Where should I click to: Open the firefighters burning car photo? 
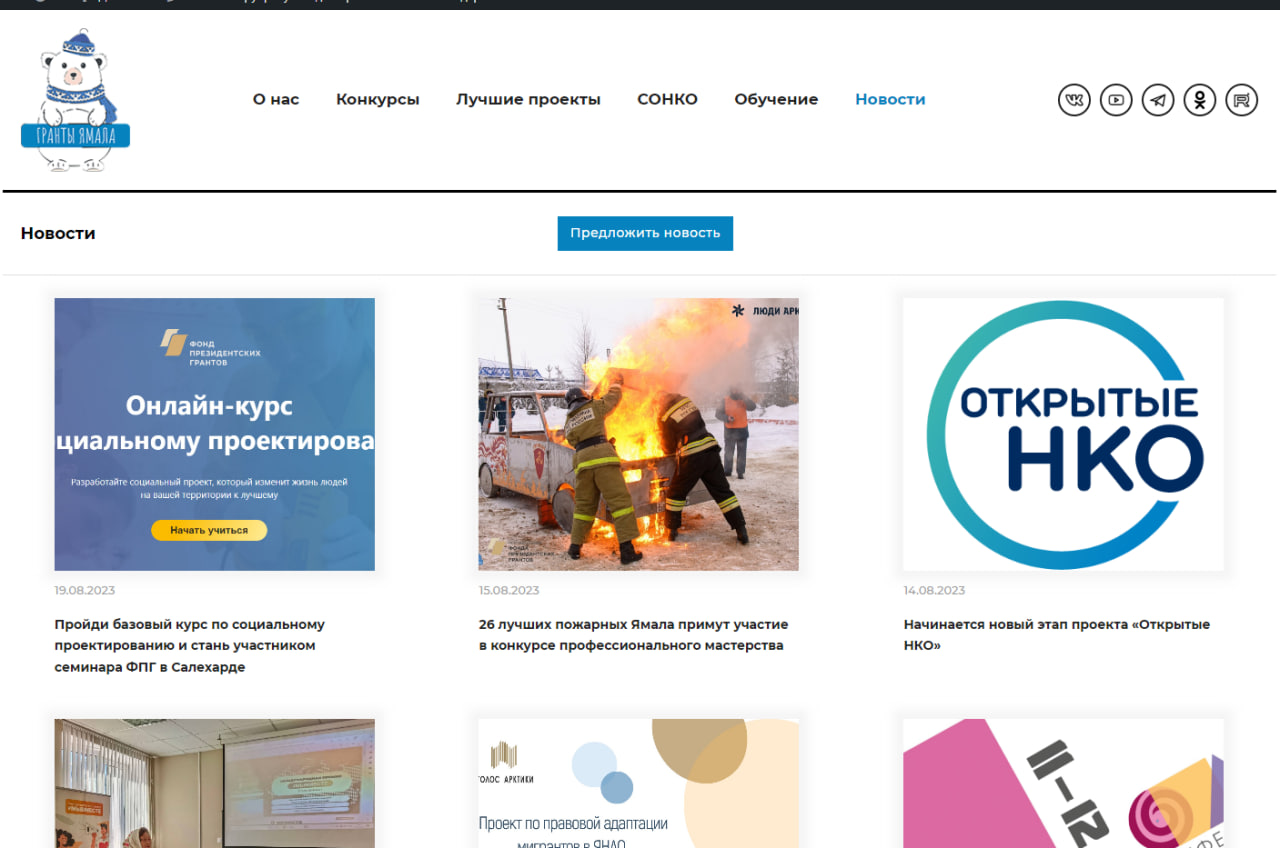tap(638, 434)
